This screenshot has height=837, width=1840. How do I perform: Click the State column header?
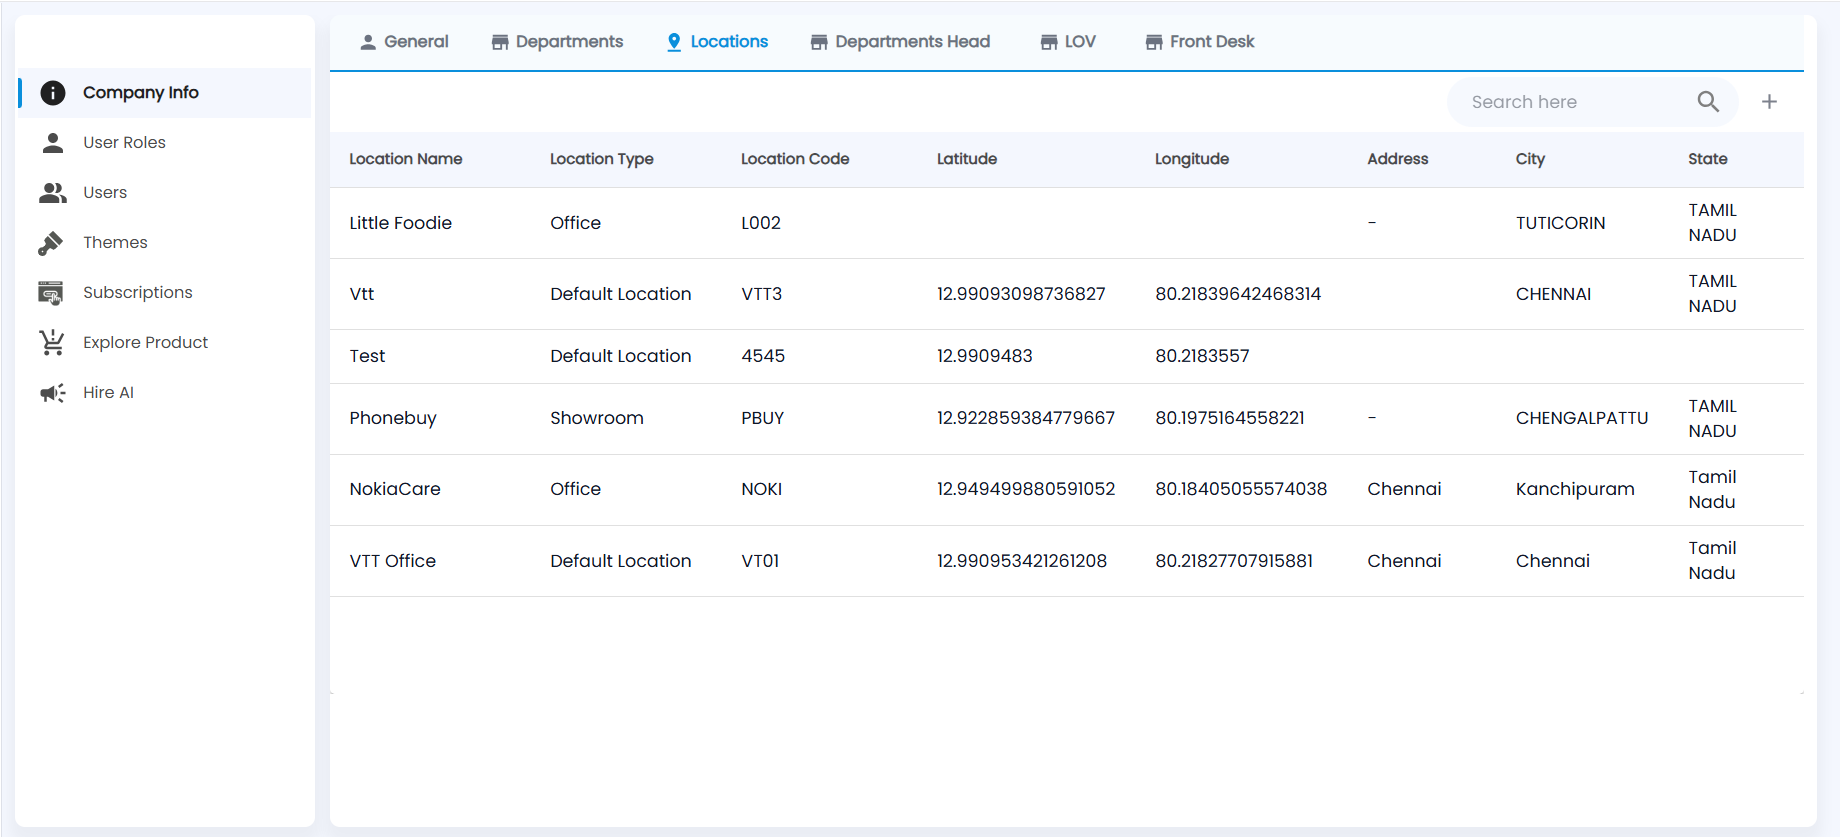tap(1708, 159)
